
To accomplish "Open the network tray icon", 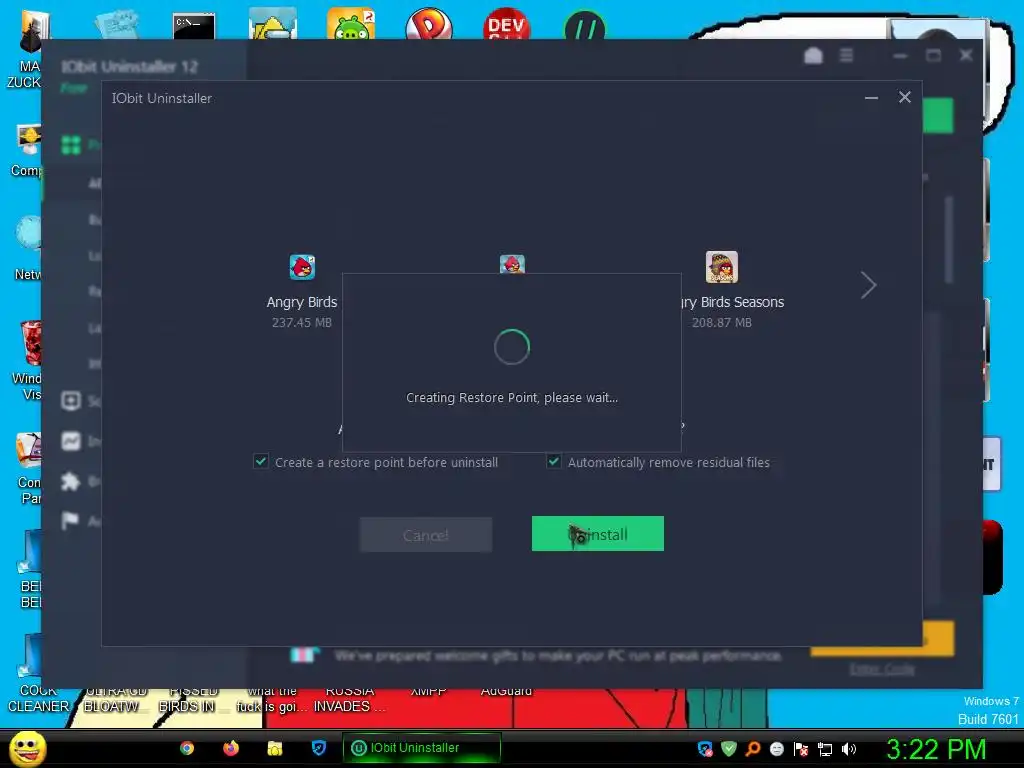I will 825,749.
